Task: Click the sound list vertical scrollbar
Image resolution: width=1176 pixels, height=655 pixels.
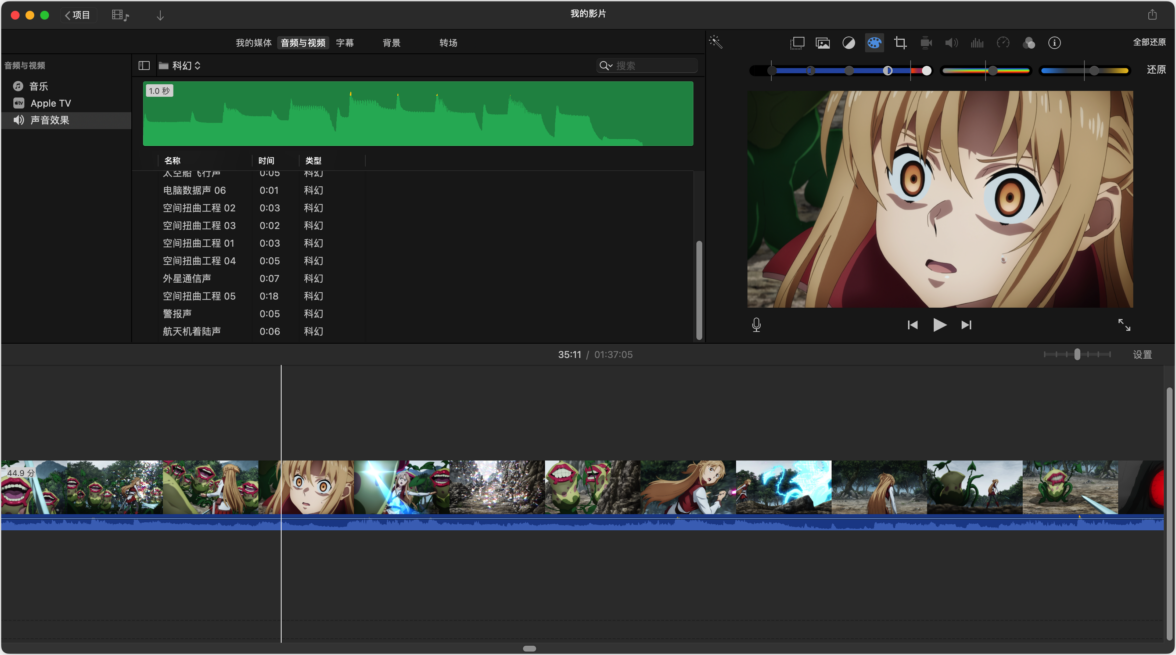Action: click(x=699, y=290)
